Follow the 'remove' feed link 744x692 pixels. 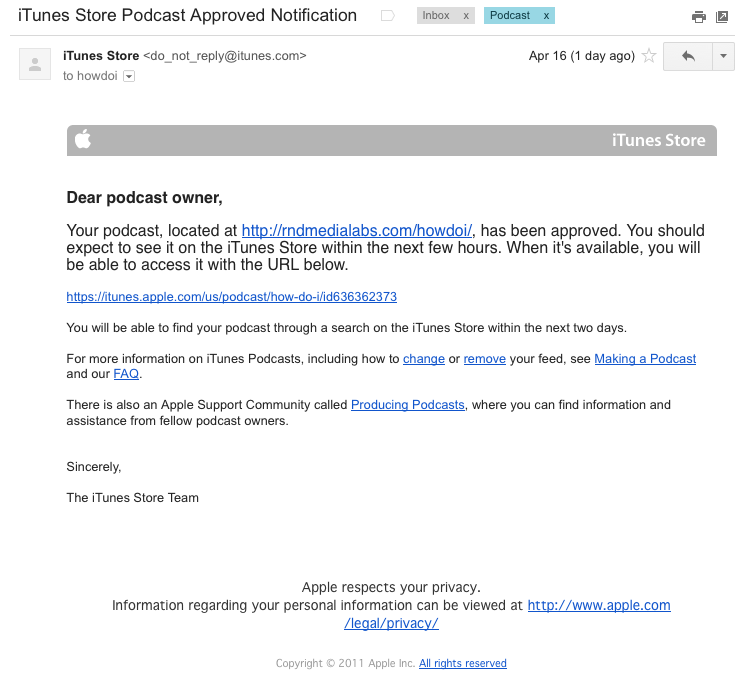coord(484,359)
